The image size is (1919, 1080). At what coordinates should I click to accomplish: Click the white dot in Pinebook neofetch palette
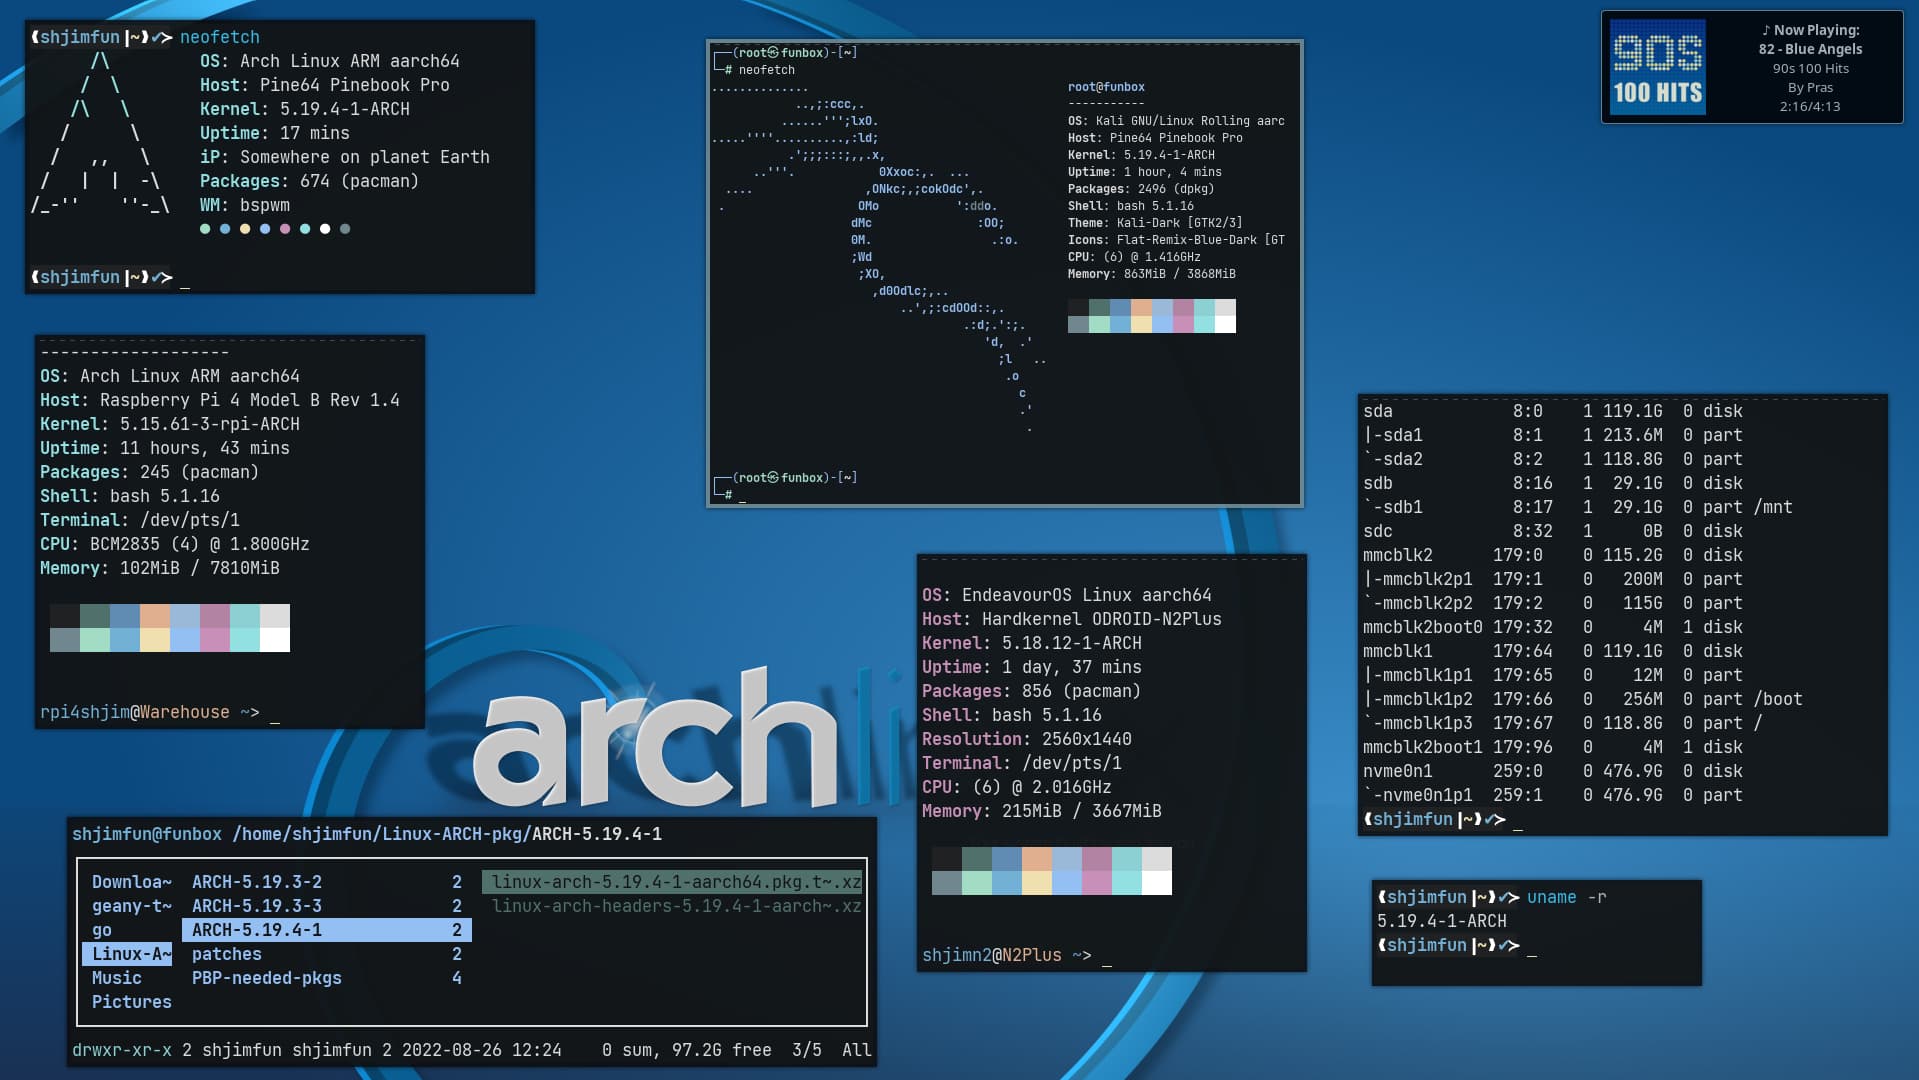coord(325,229)
